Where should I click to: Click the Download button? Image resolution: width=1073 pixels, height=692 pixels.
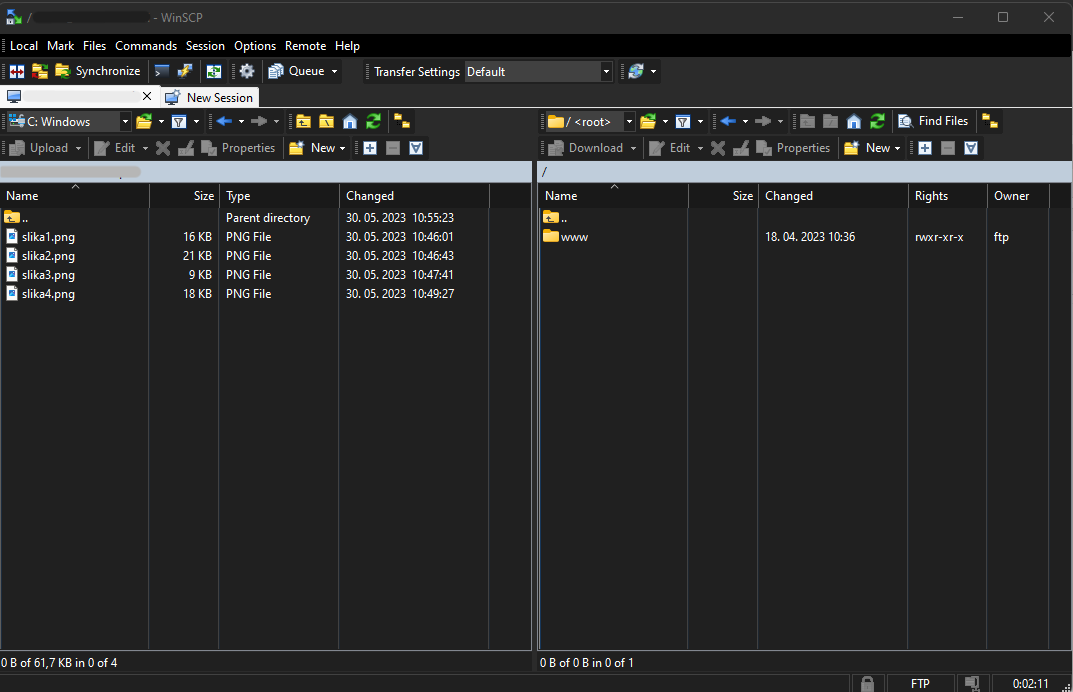(x=586, y=148)
